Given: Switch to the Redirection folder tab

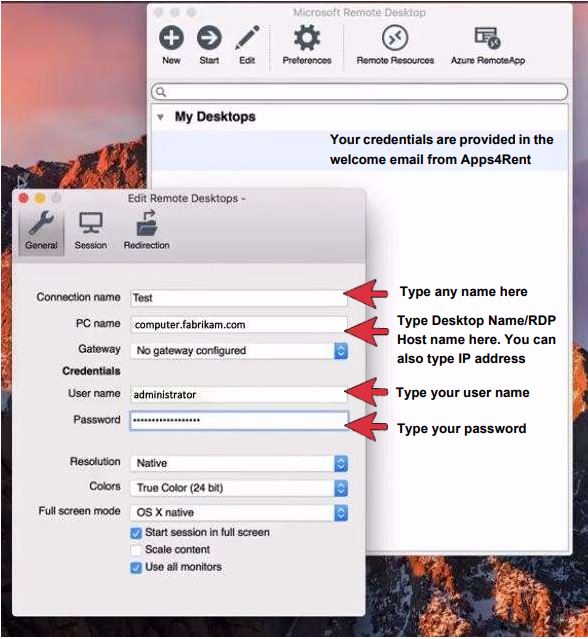Looking at the screenshot, I should pos(146,231).
